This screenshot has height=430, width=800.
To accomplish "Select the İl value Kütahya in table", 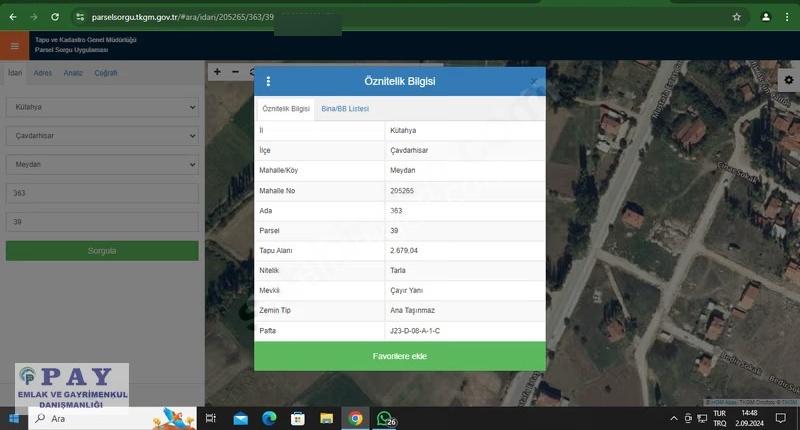I will coord(403,131).
